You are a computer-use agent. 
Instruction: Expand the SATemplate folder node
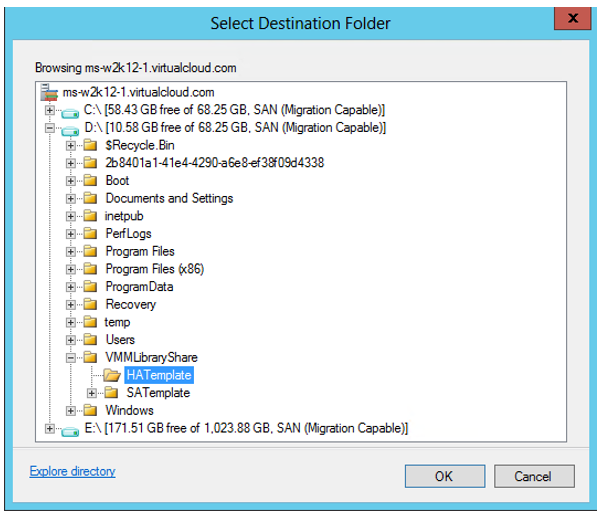click(x=92, y=393)
